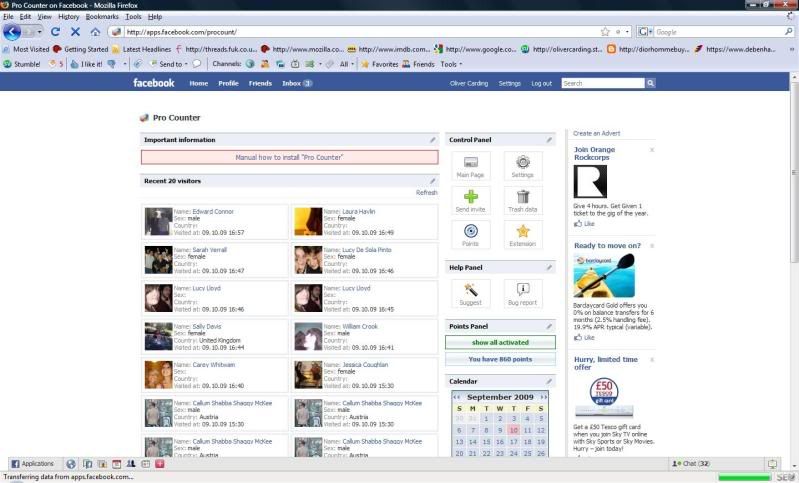Screen dimensions: 799x483
Task: Edit the Important information panel pencil
Action: click(432, 140)
